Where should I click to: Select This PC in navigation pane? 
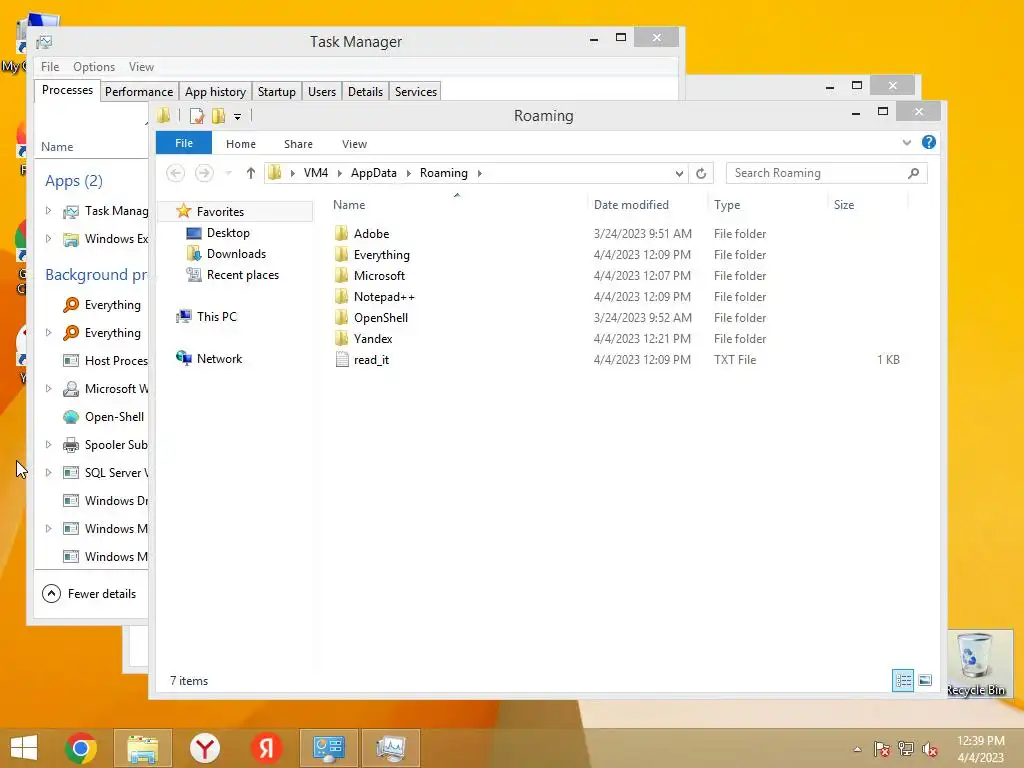(216, 317)
